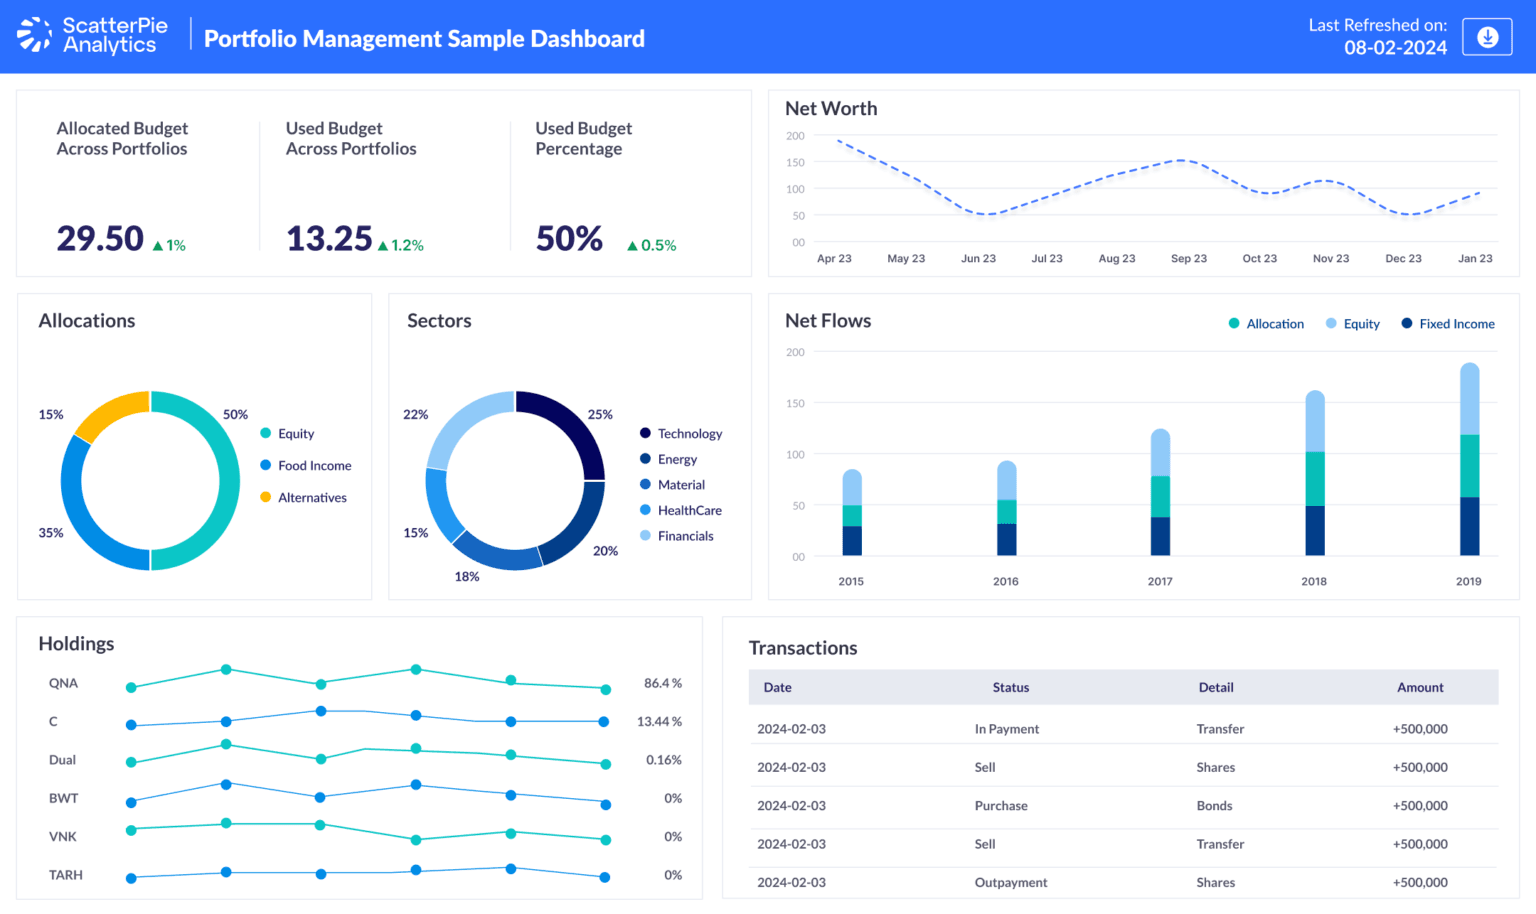Open the Amount column sorting options

click(x=1420, y=687)
